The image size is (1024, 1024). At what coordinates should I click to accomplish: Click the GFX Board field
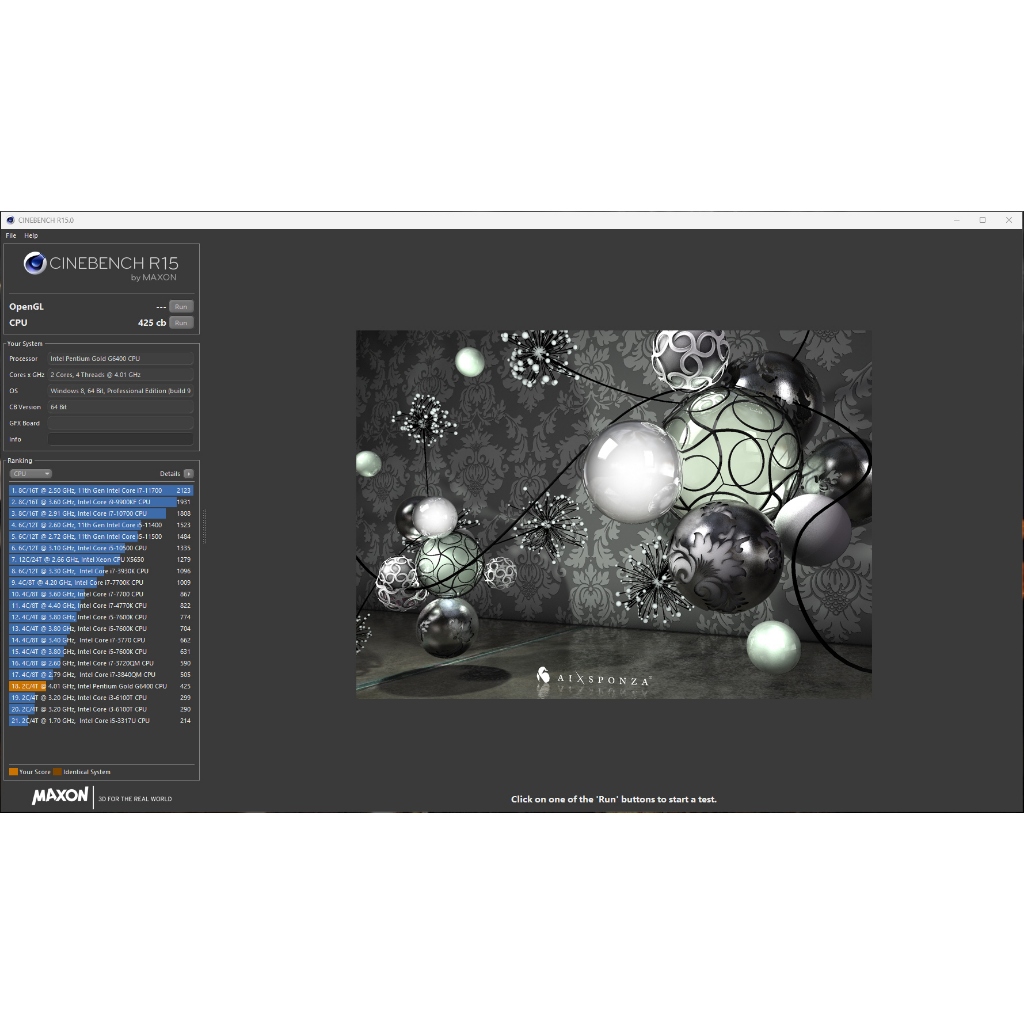(x=120, y=423)
